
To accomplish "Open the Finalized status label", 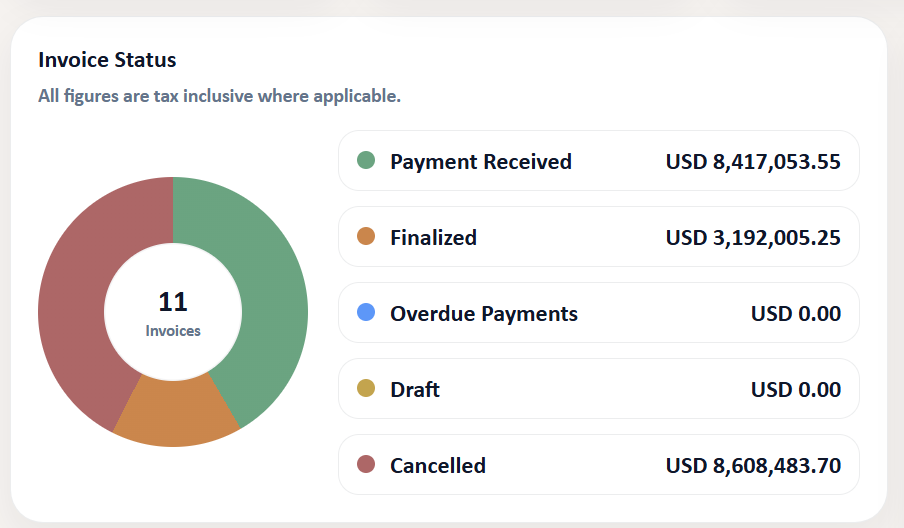I will [x=434, y=237].
